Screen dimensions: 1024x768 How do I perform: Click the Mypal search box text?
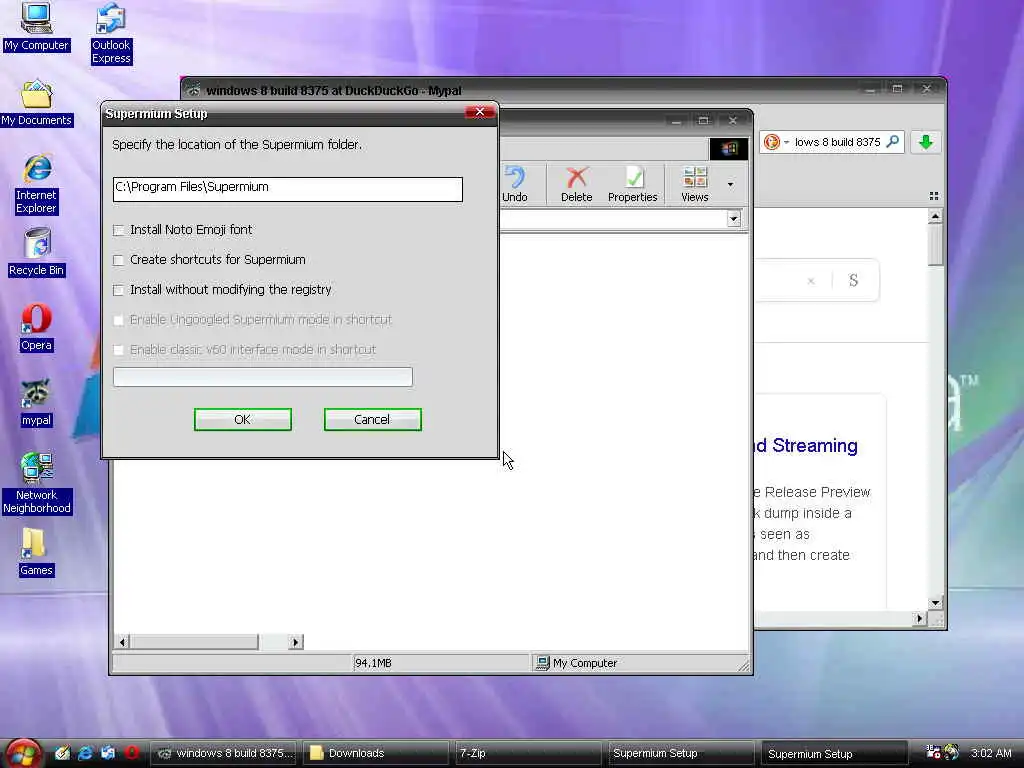837,142
